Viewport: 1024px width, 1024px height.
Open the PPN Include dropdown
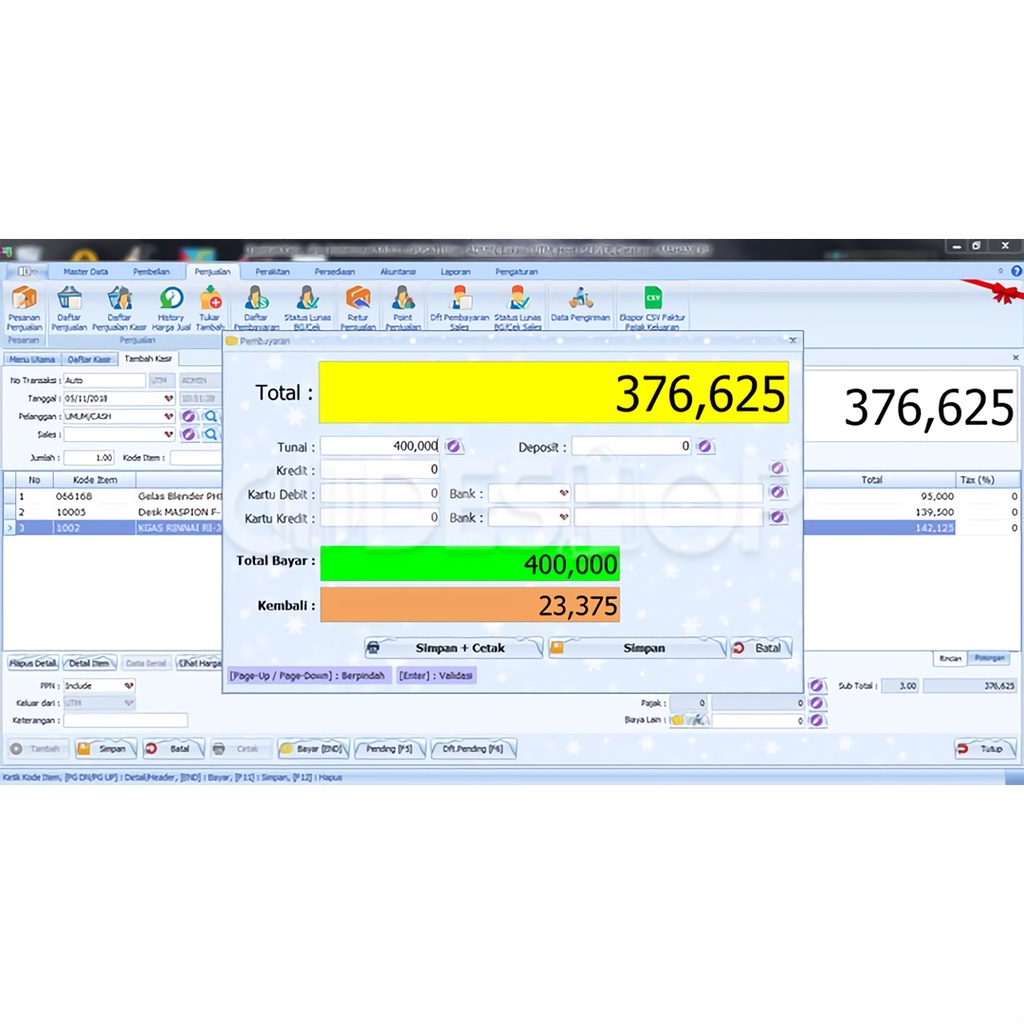pos(128,686)
